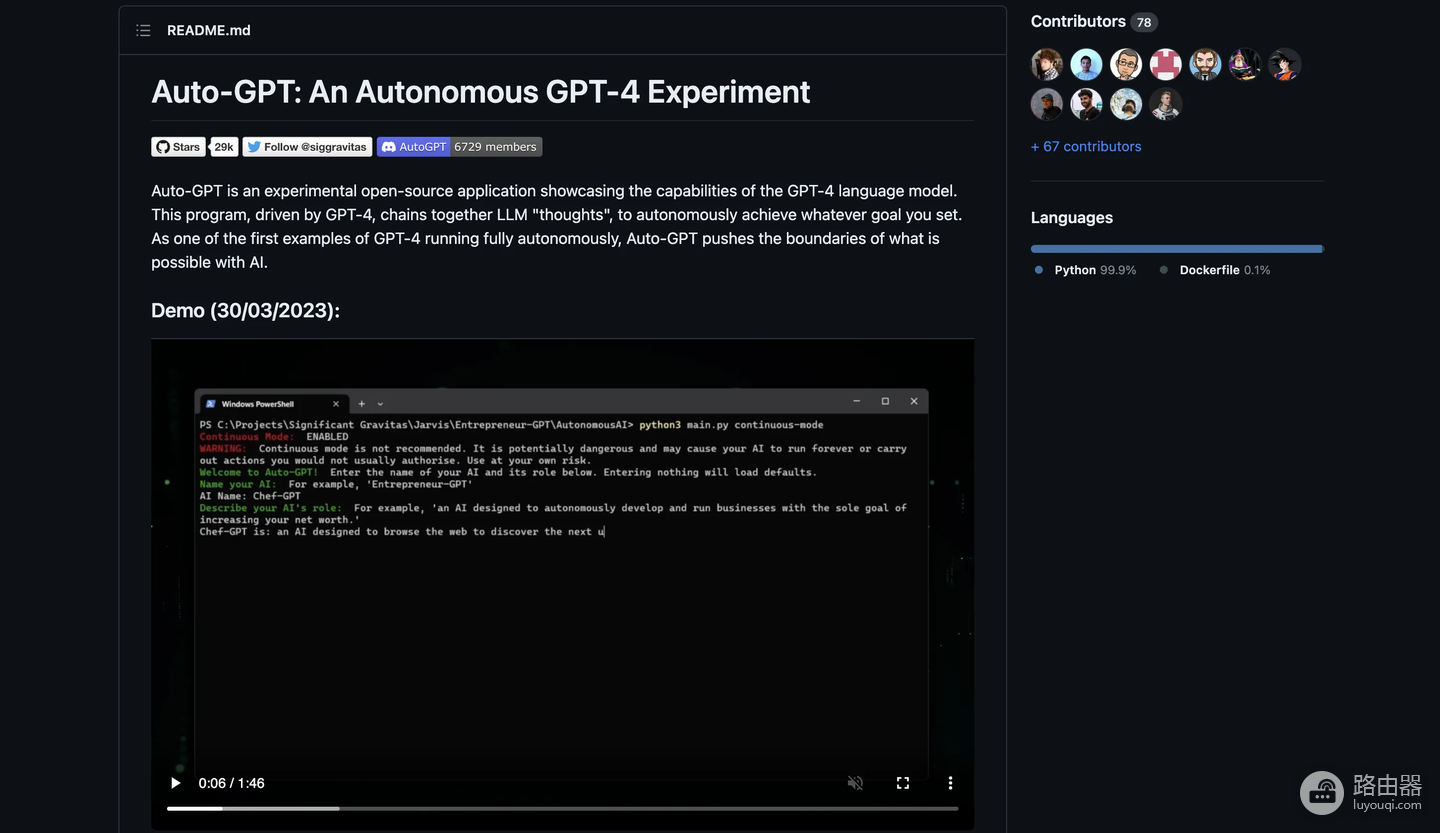Viewport: 1440px width, 833px height.
Task: Click the contributors count 78 badge
Action: point(1144,22)
